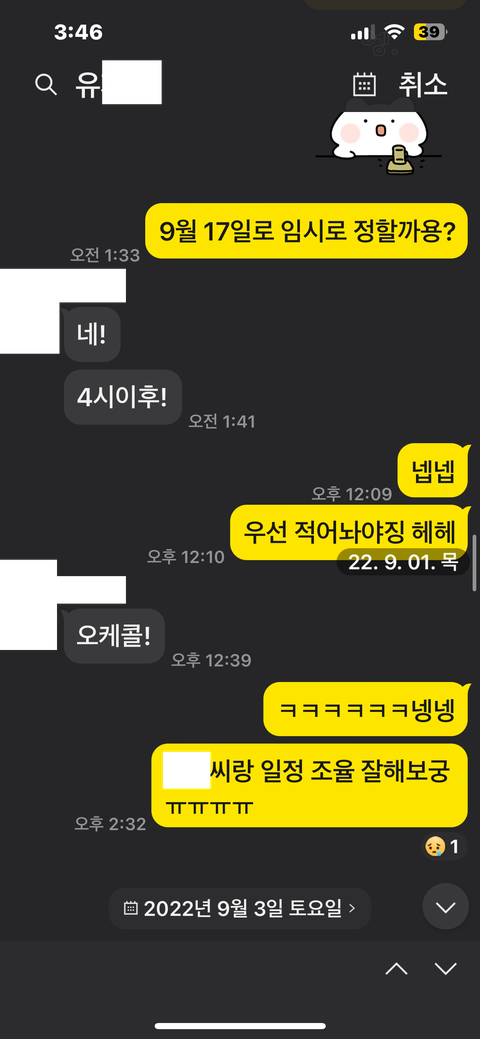Tap the crying emoji reaction count
The height and width of the screenshot is (1039, 480).
[443, 846]
